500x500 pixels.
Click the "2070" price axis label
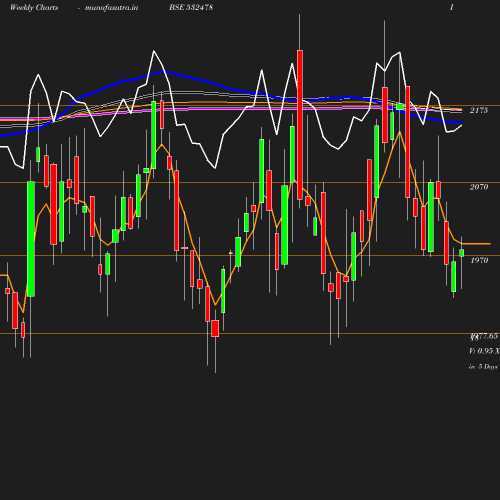pos(479,187)
